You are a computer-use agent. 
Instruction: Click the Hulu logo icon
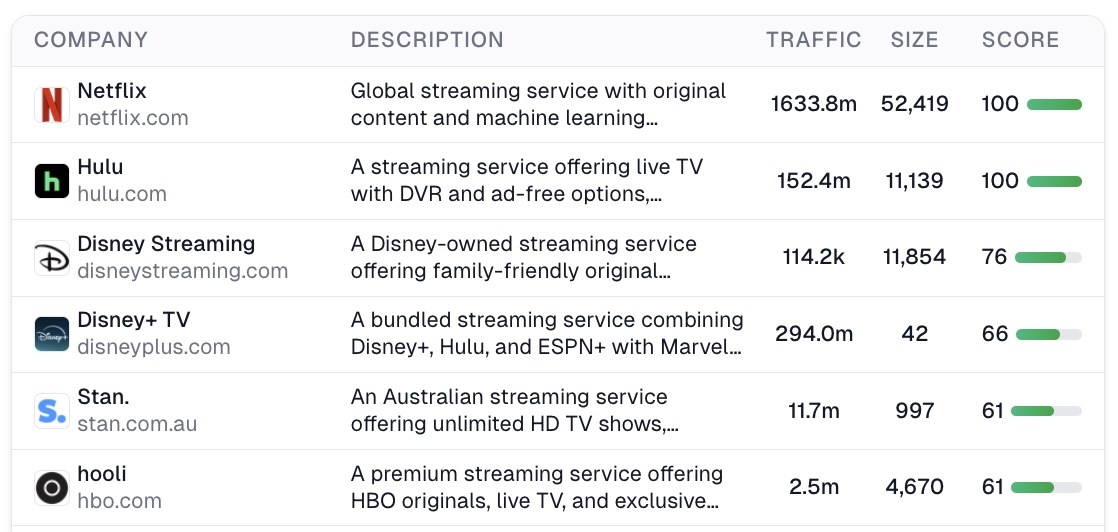(52, 181)
